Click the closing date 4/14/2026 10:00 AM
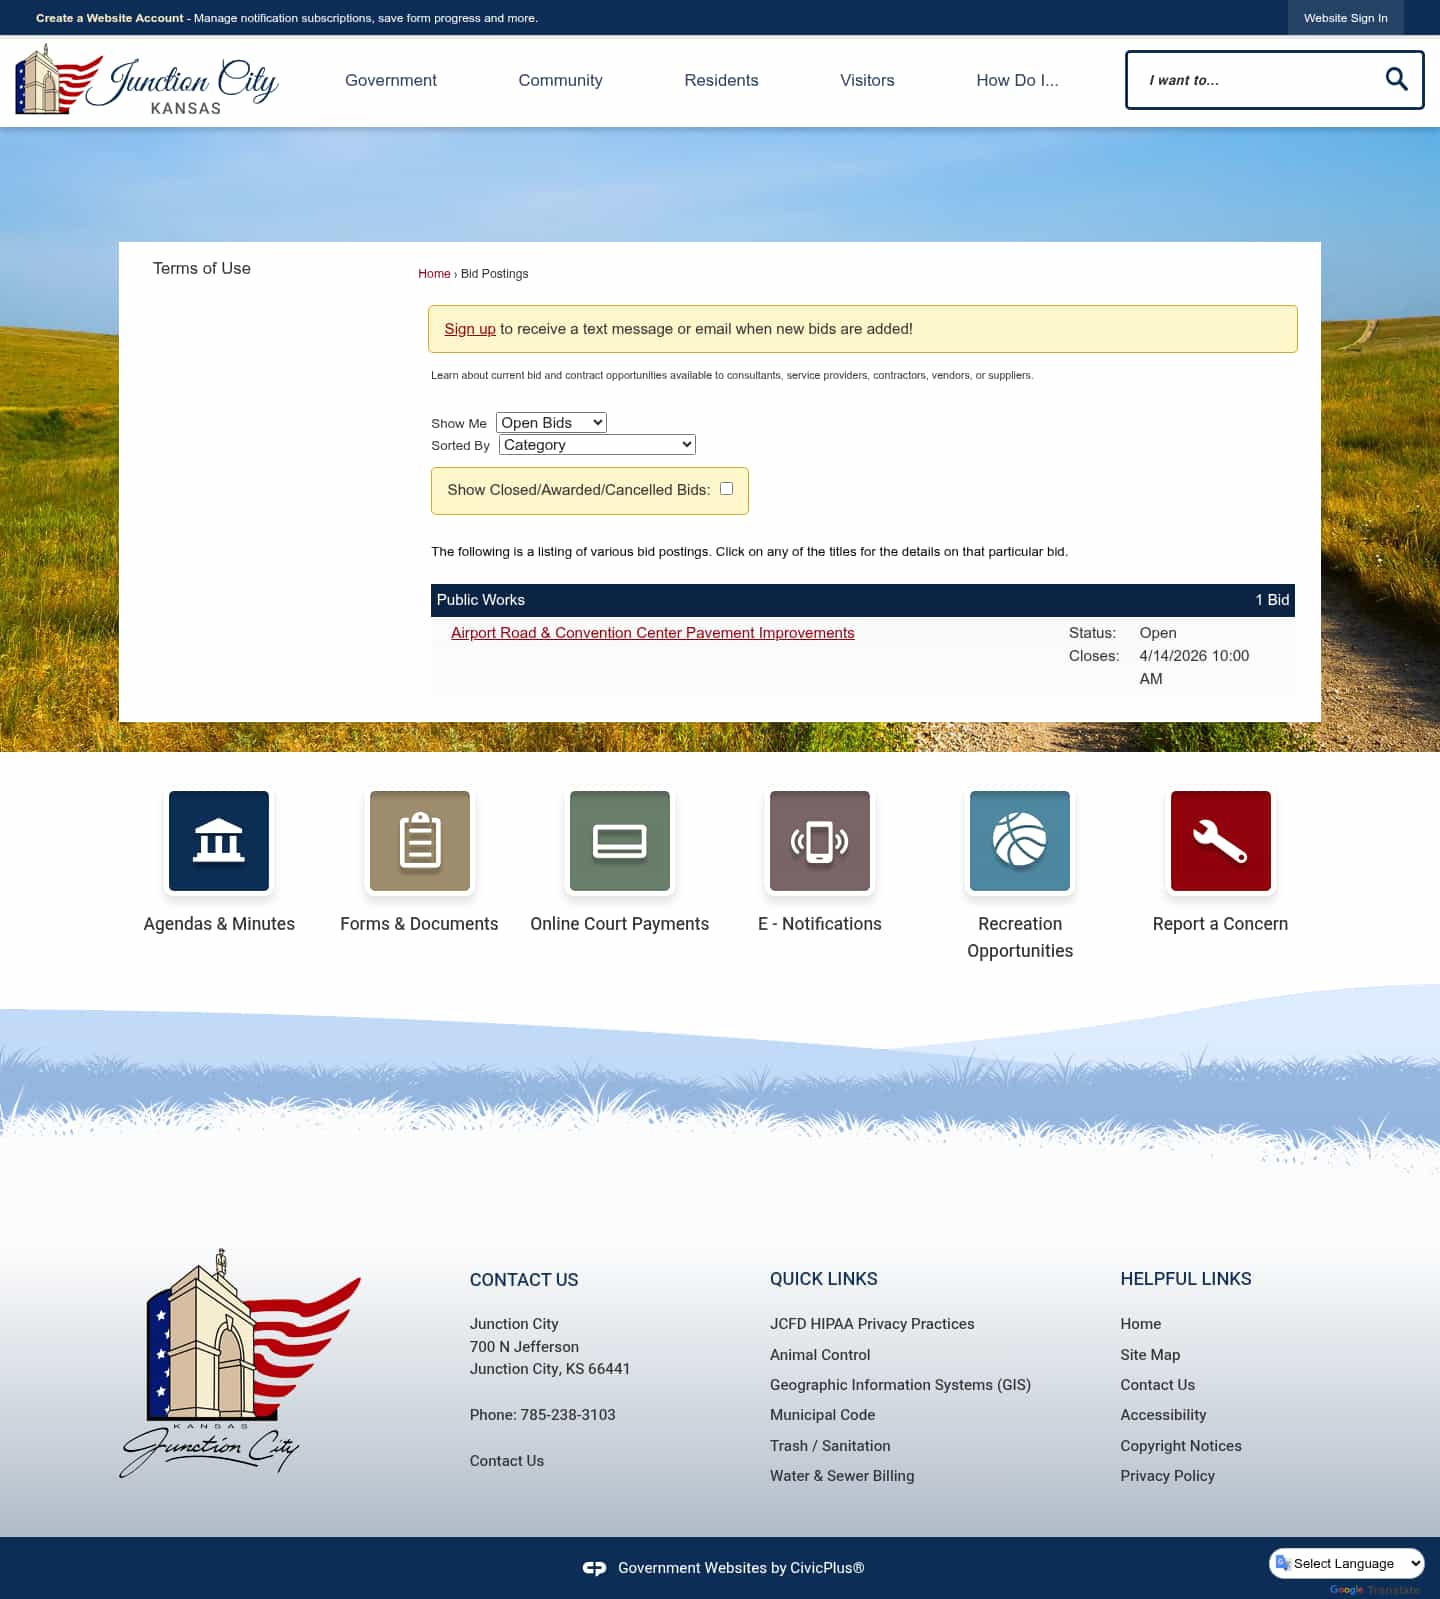 pyautogui.click(x=1194, y=667)
